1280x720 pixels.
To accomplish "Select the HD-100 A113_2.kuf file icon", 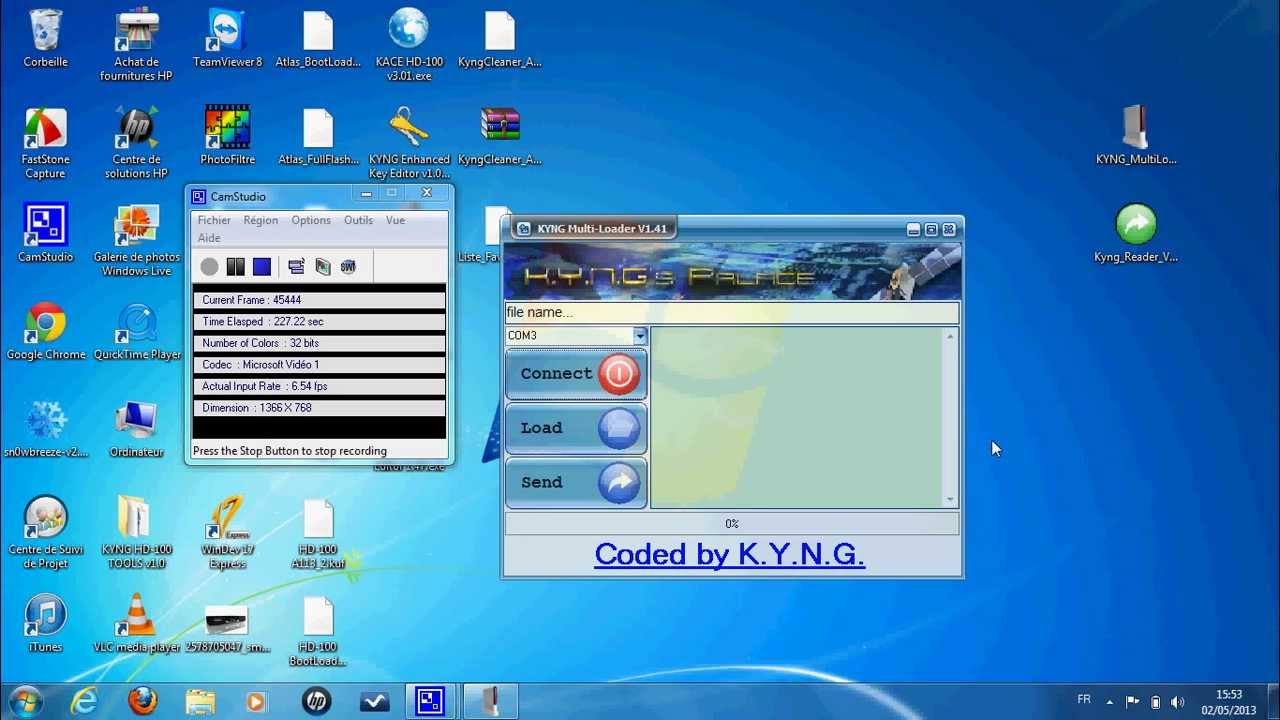I will pos(318,534).
